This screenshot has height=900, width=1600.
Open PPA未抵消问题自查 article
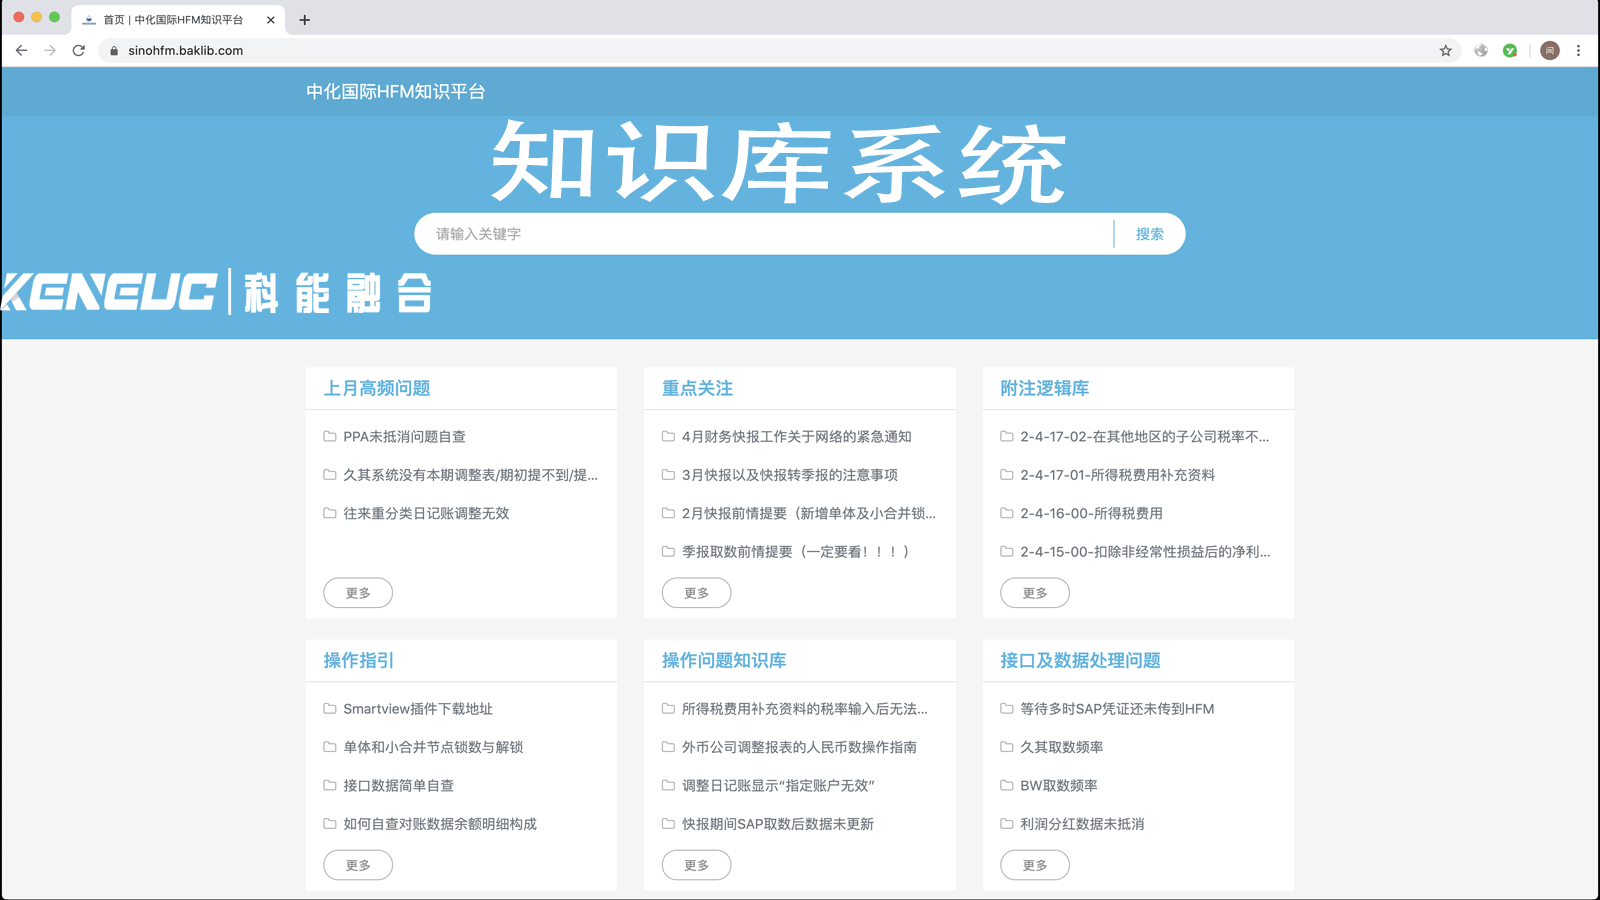[x=404, y=437]
